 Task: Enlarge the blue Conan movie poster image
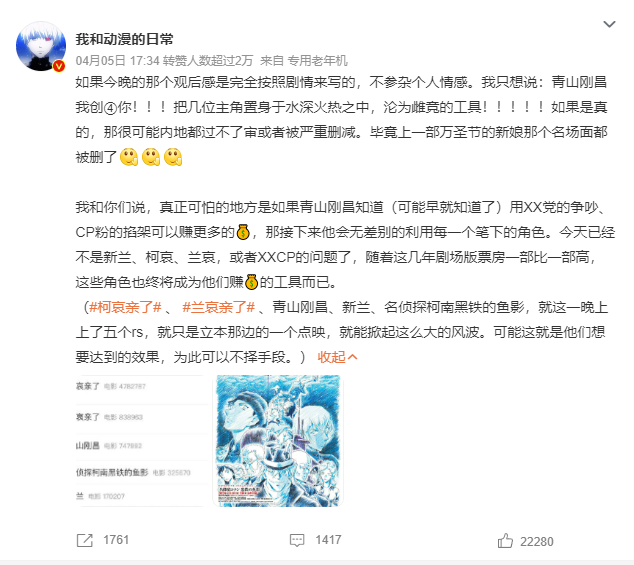(x=278, y=441)
